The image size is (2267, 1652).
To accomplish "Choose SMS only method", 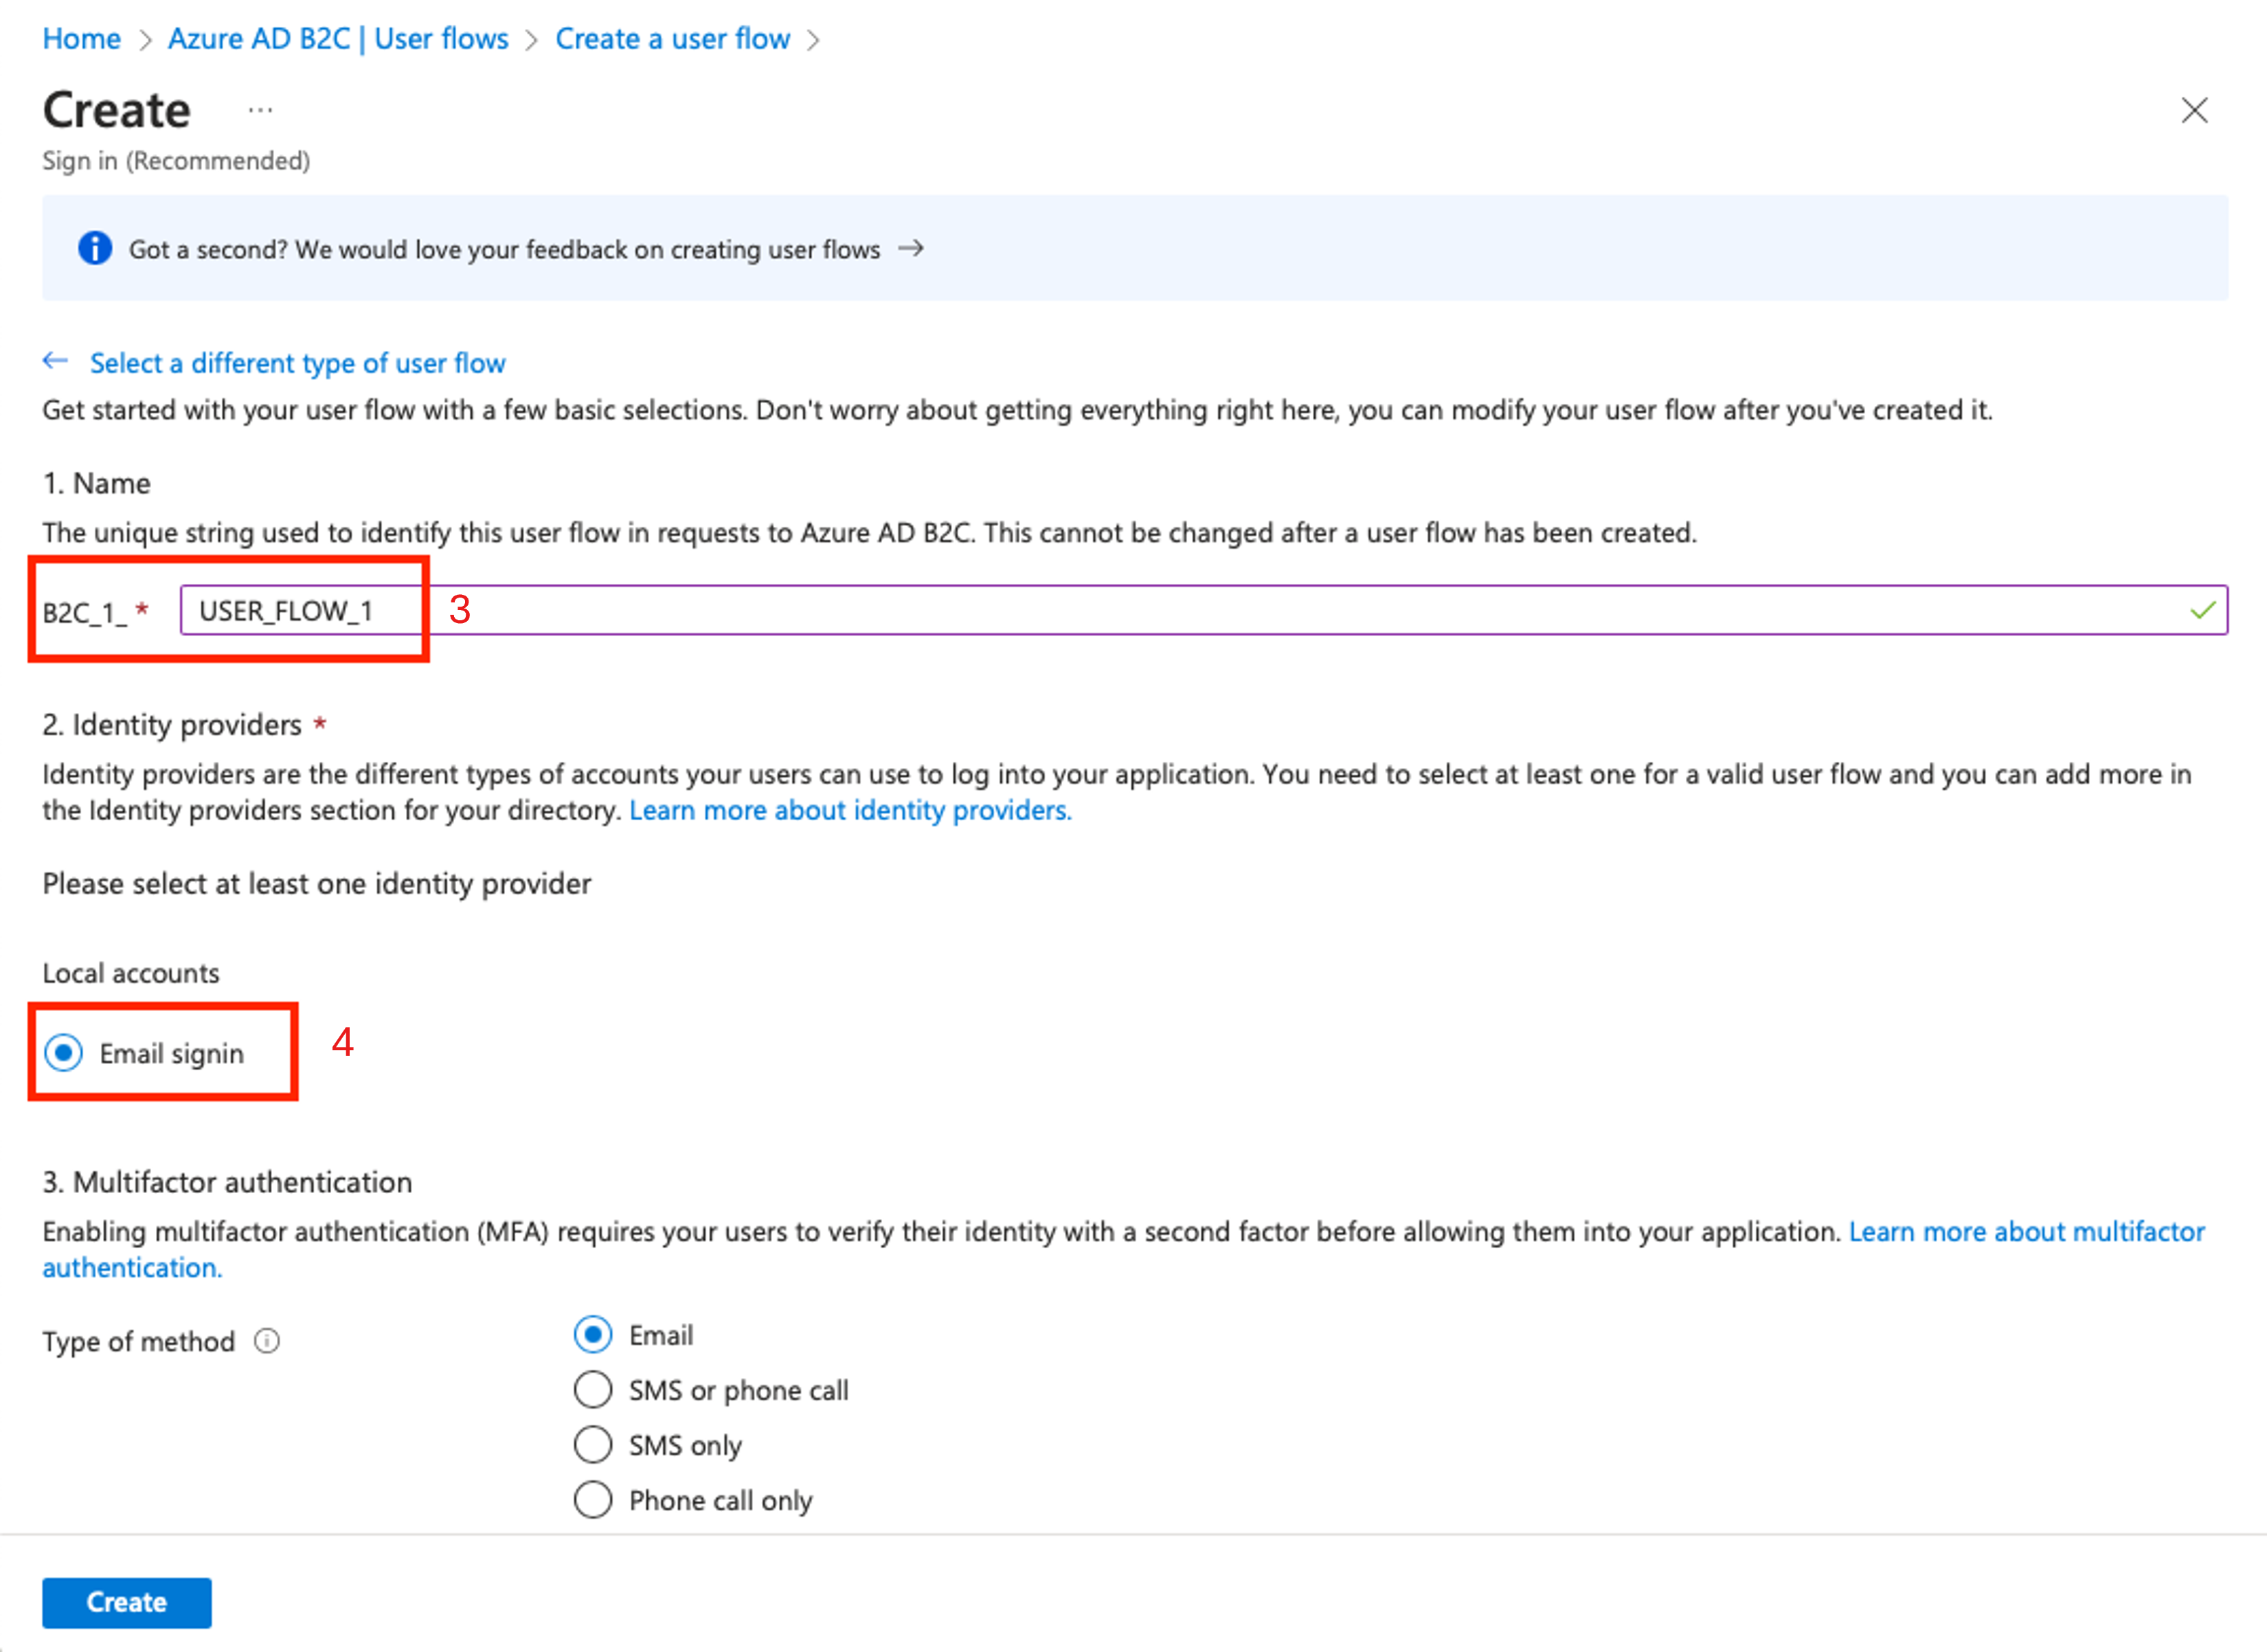I will point(593,1445).
